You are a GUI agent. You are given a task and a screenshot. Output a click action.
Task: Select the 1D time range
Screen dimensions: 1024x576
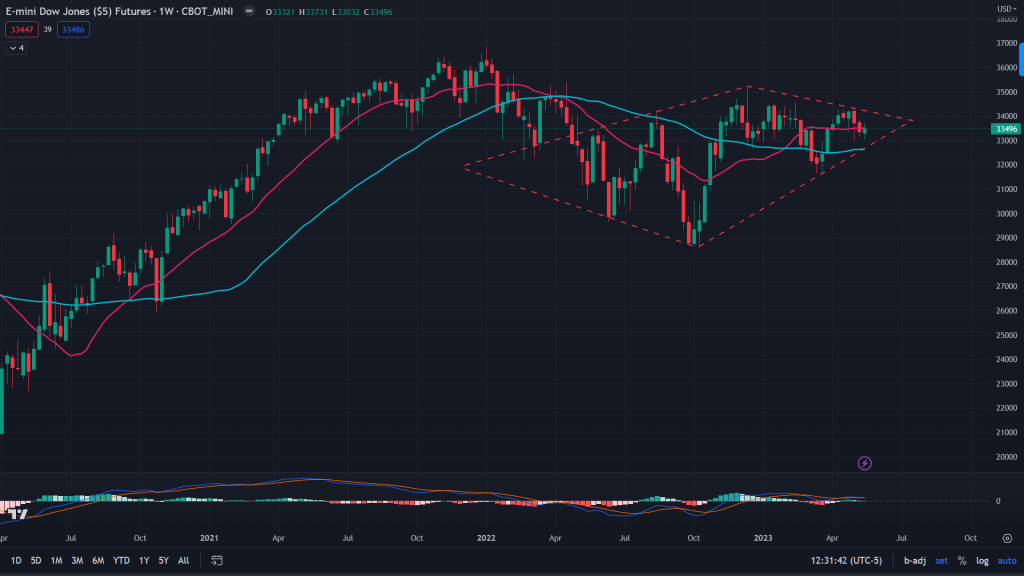(x=16, y=561)
